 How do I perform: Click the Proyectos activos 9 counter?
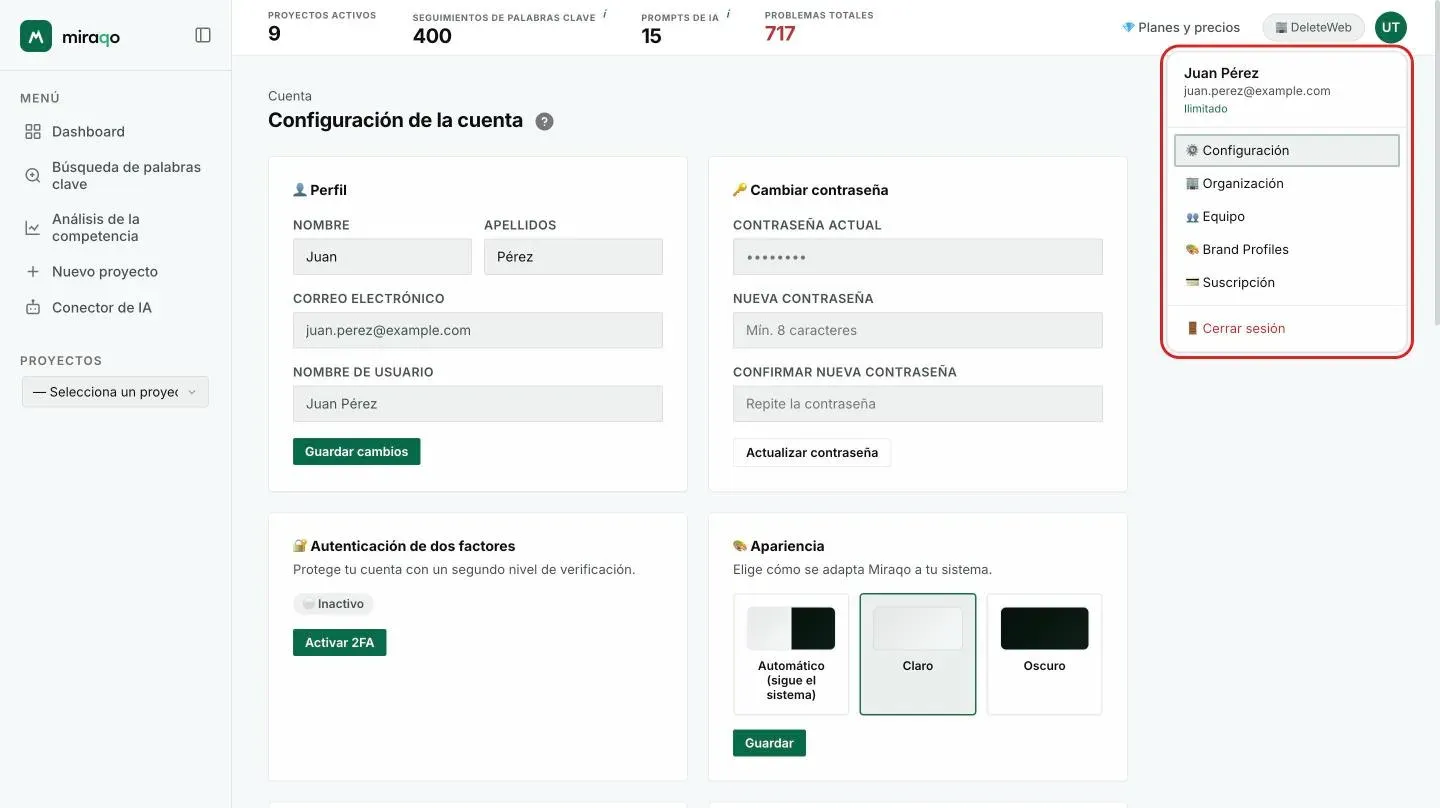pos(322,27)
